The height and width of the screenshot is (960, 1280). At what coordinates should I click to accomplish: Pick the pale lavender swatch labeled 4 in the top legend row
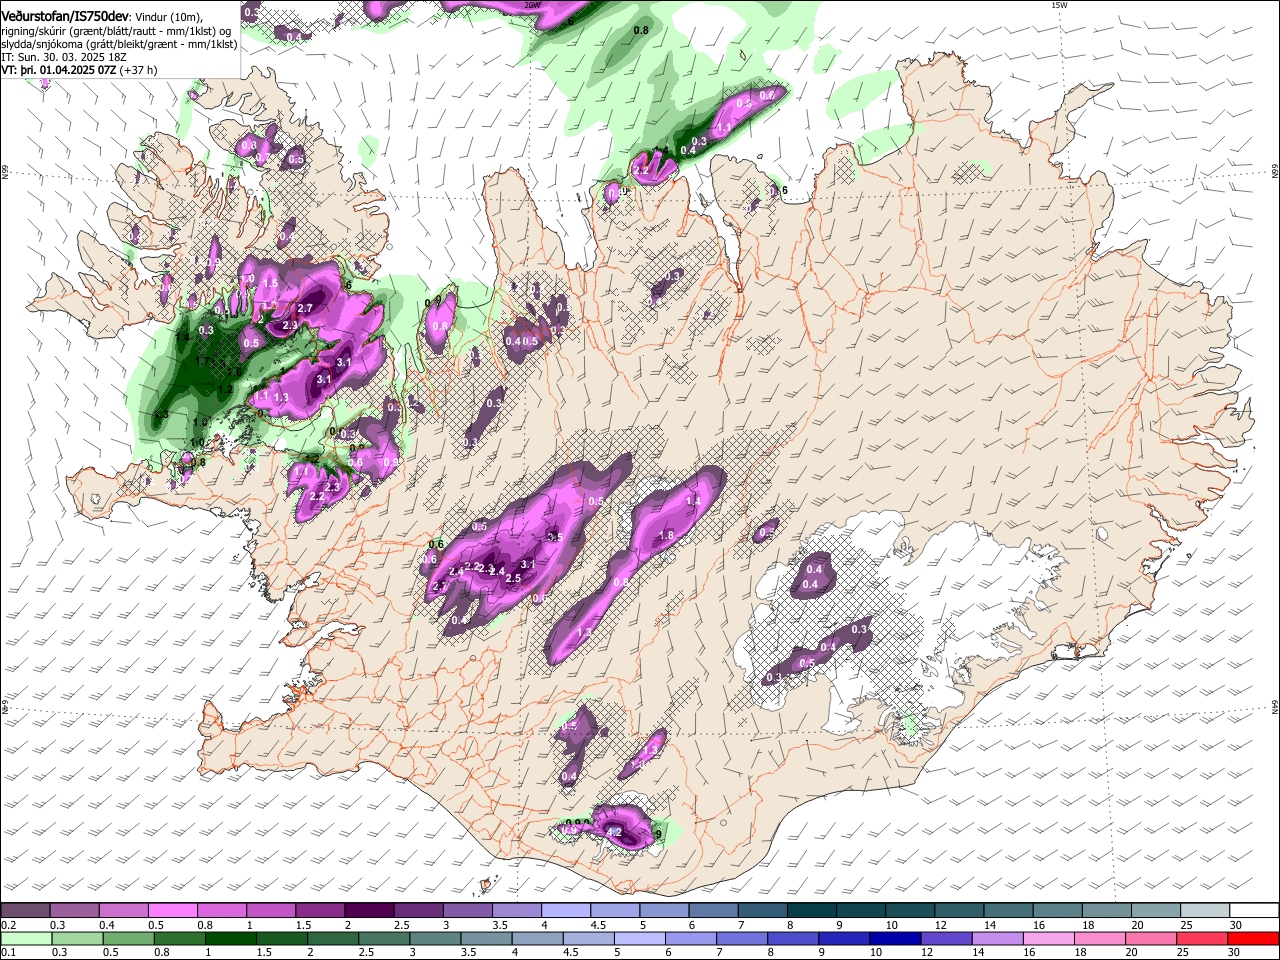tap(565, 911)
